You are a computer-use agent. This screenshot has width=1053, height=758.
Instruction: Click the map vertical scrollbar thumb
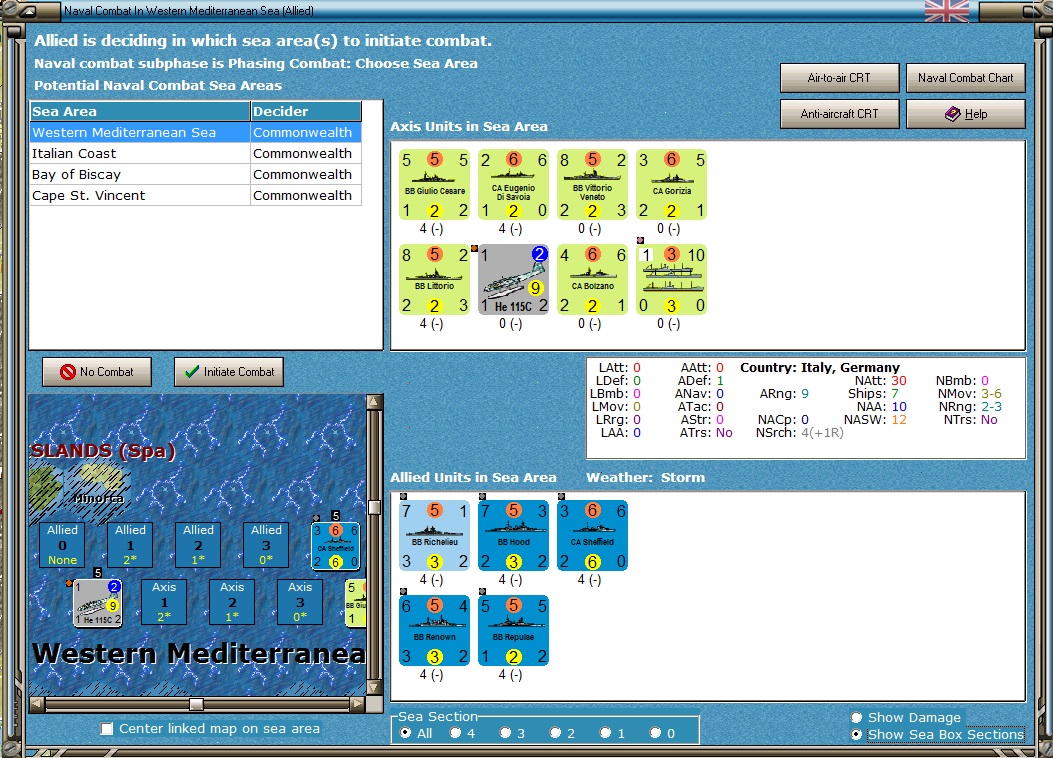point(375,506)
